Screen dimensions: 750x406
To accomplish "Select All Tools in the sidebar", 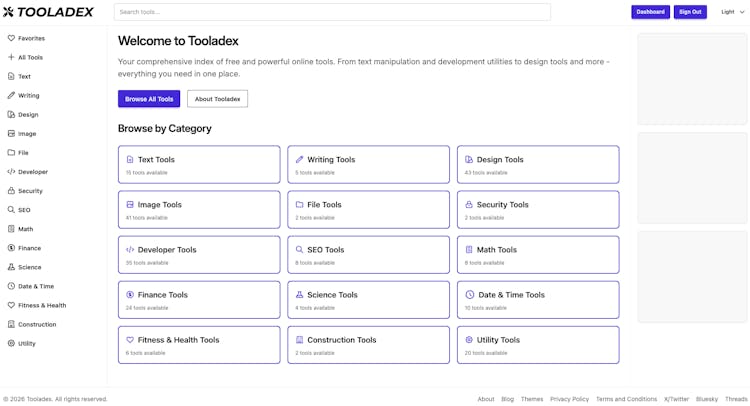I will pos(30,57).
